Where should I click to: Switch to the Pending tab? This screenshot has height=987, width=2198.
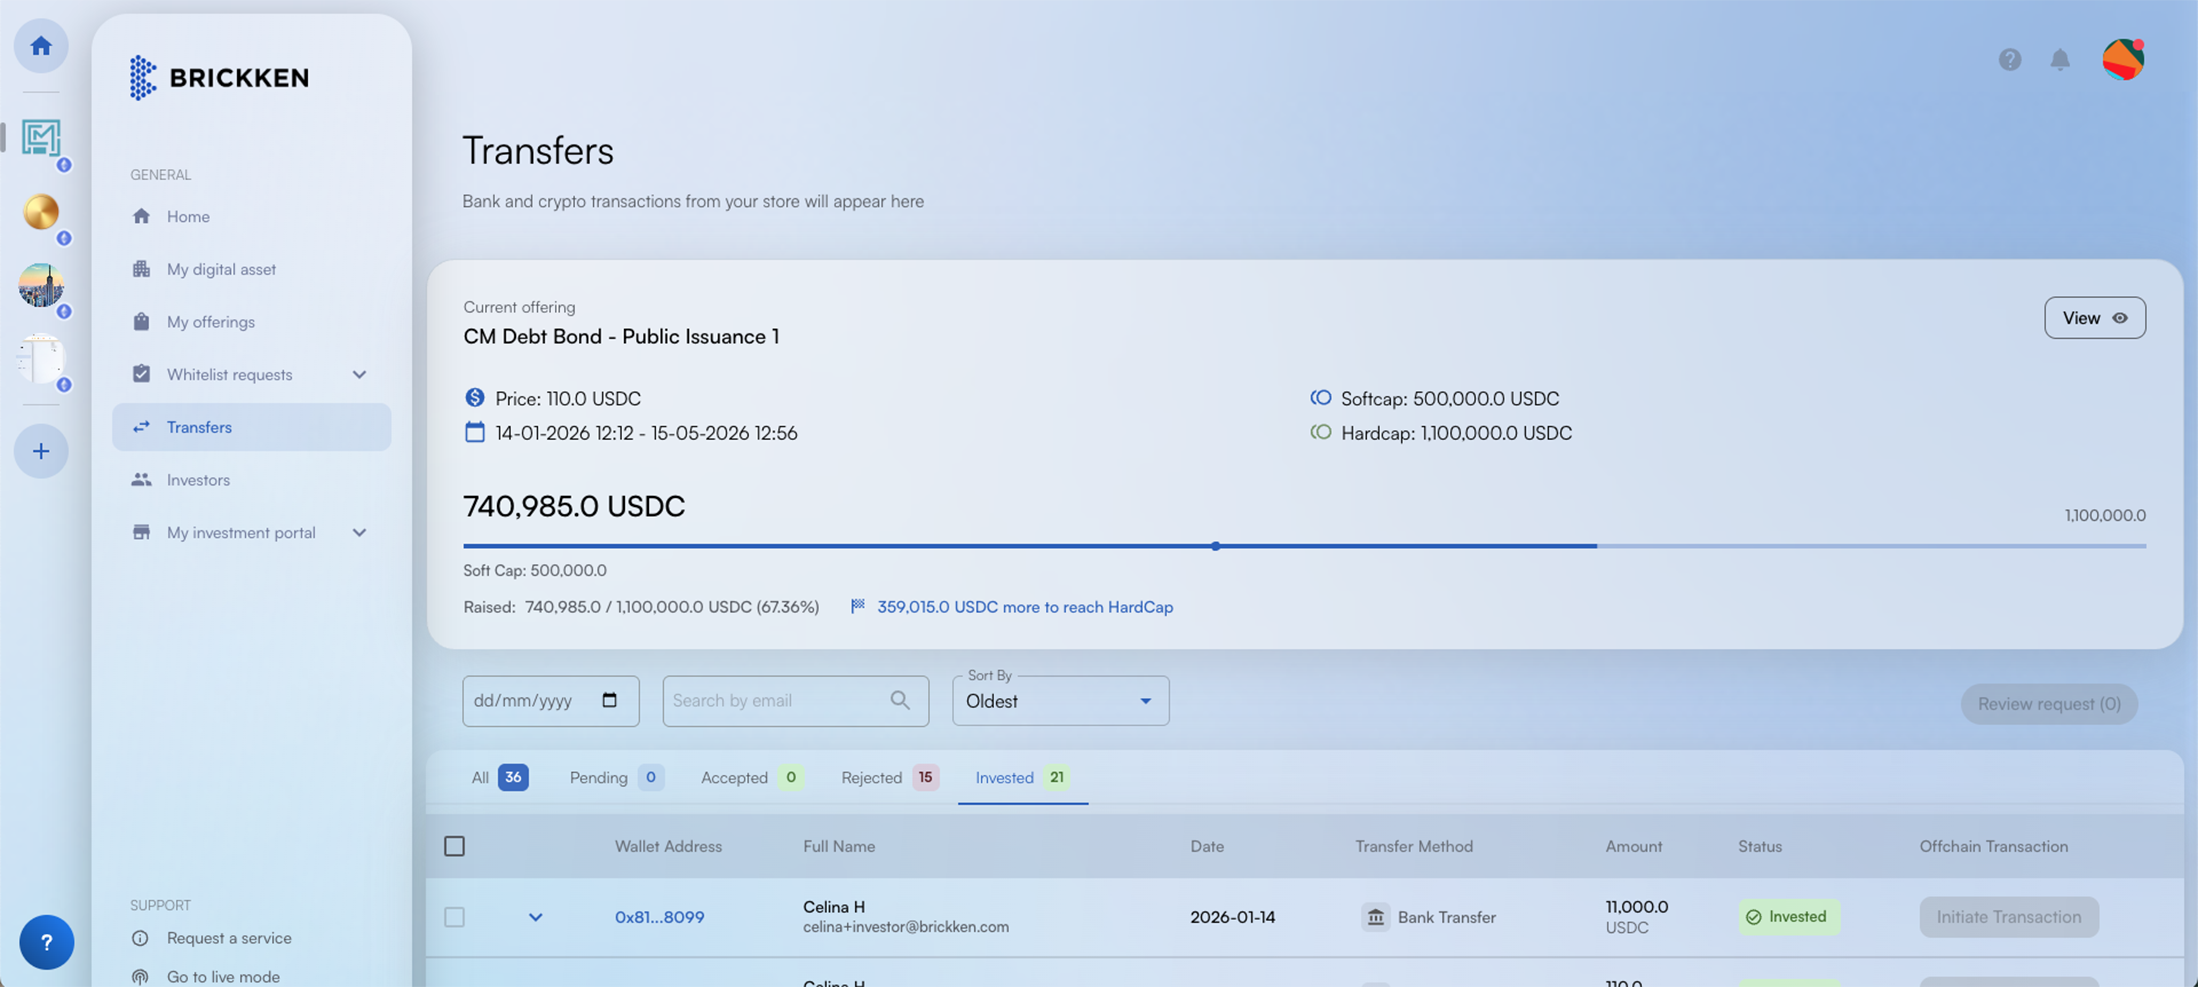click(x=616, y=777)
